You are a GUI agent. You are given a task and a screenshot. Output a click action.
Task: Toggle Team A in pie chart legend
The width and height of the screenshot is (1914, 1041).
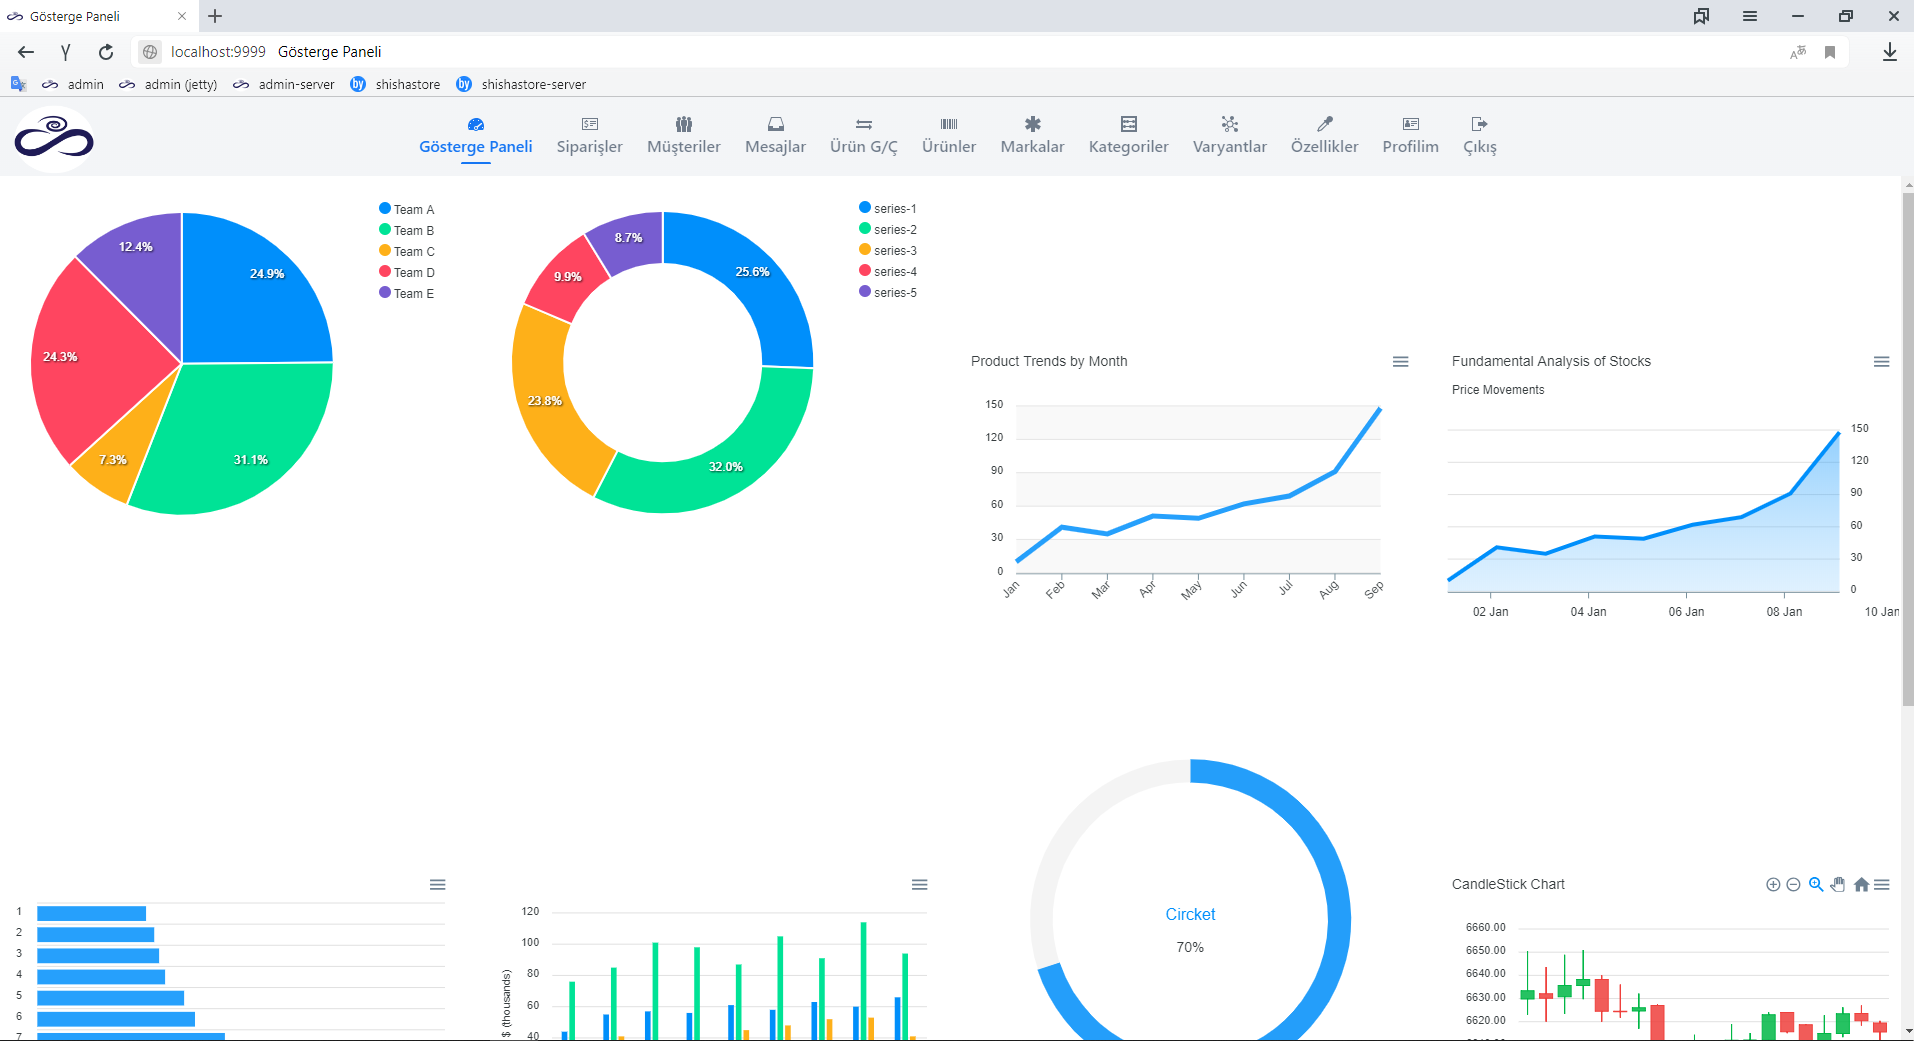(x=406, y=209)
